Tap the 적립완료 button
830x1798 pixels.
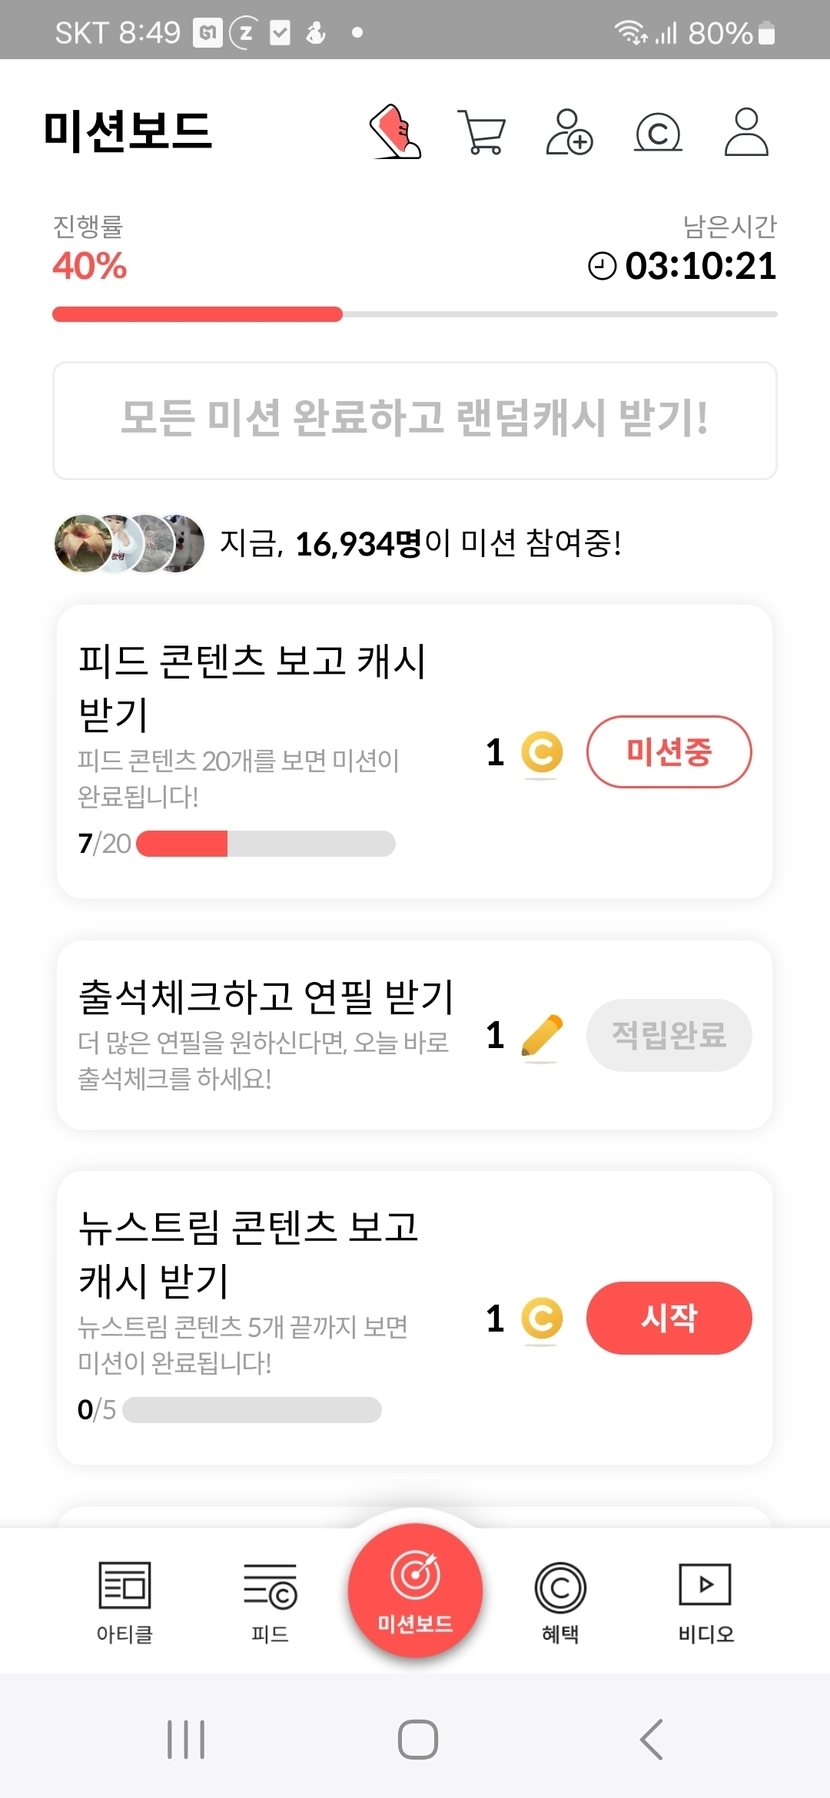668,1035
